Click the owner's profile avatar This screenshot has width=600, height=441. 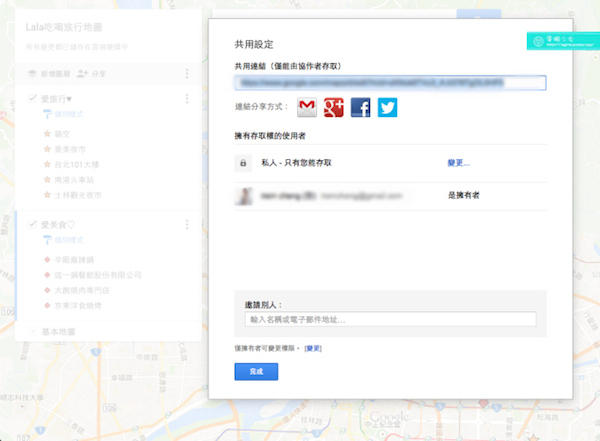(x=243, y=197)
